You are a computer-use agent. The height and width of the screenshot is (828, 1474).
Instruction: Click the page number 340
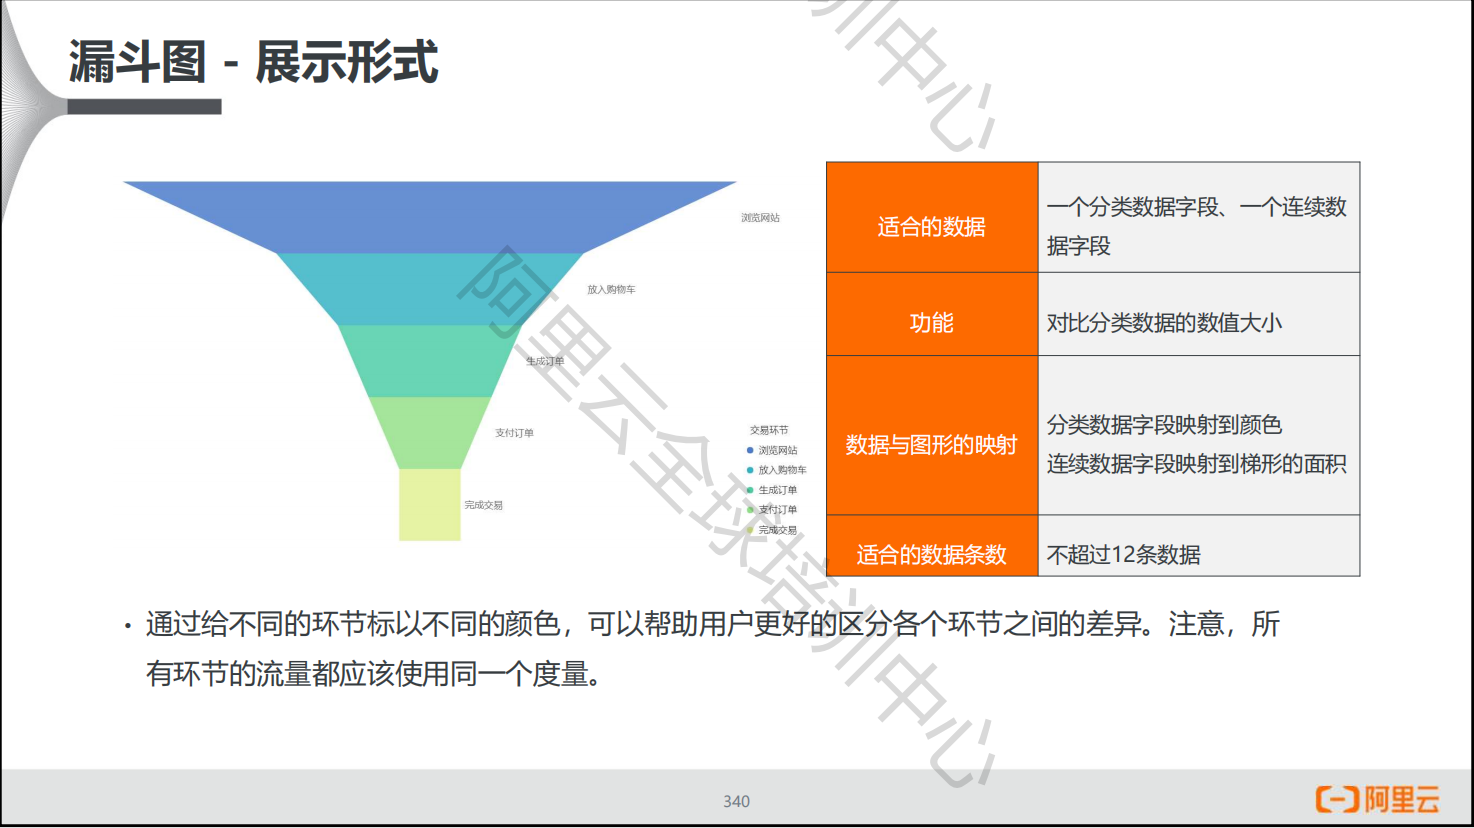736,801
